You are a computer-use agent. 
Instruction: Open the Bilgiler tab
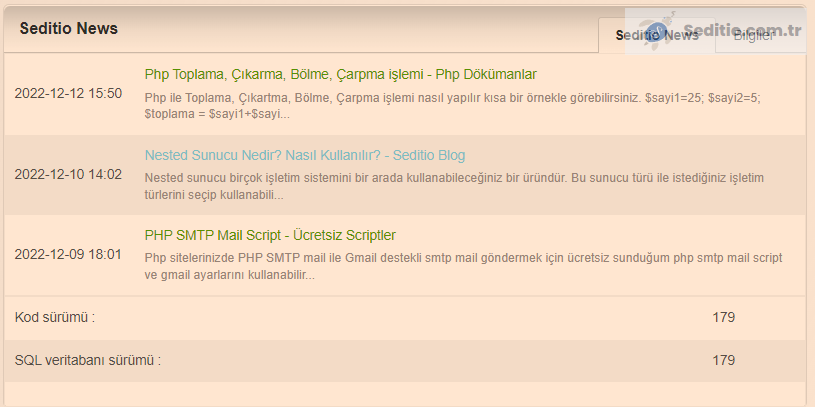pos(753,35)
